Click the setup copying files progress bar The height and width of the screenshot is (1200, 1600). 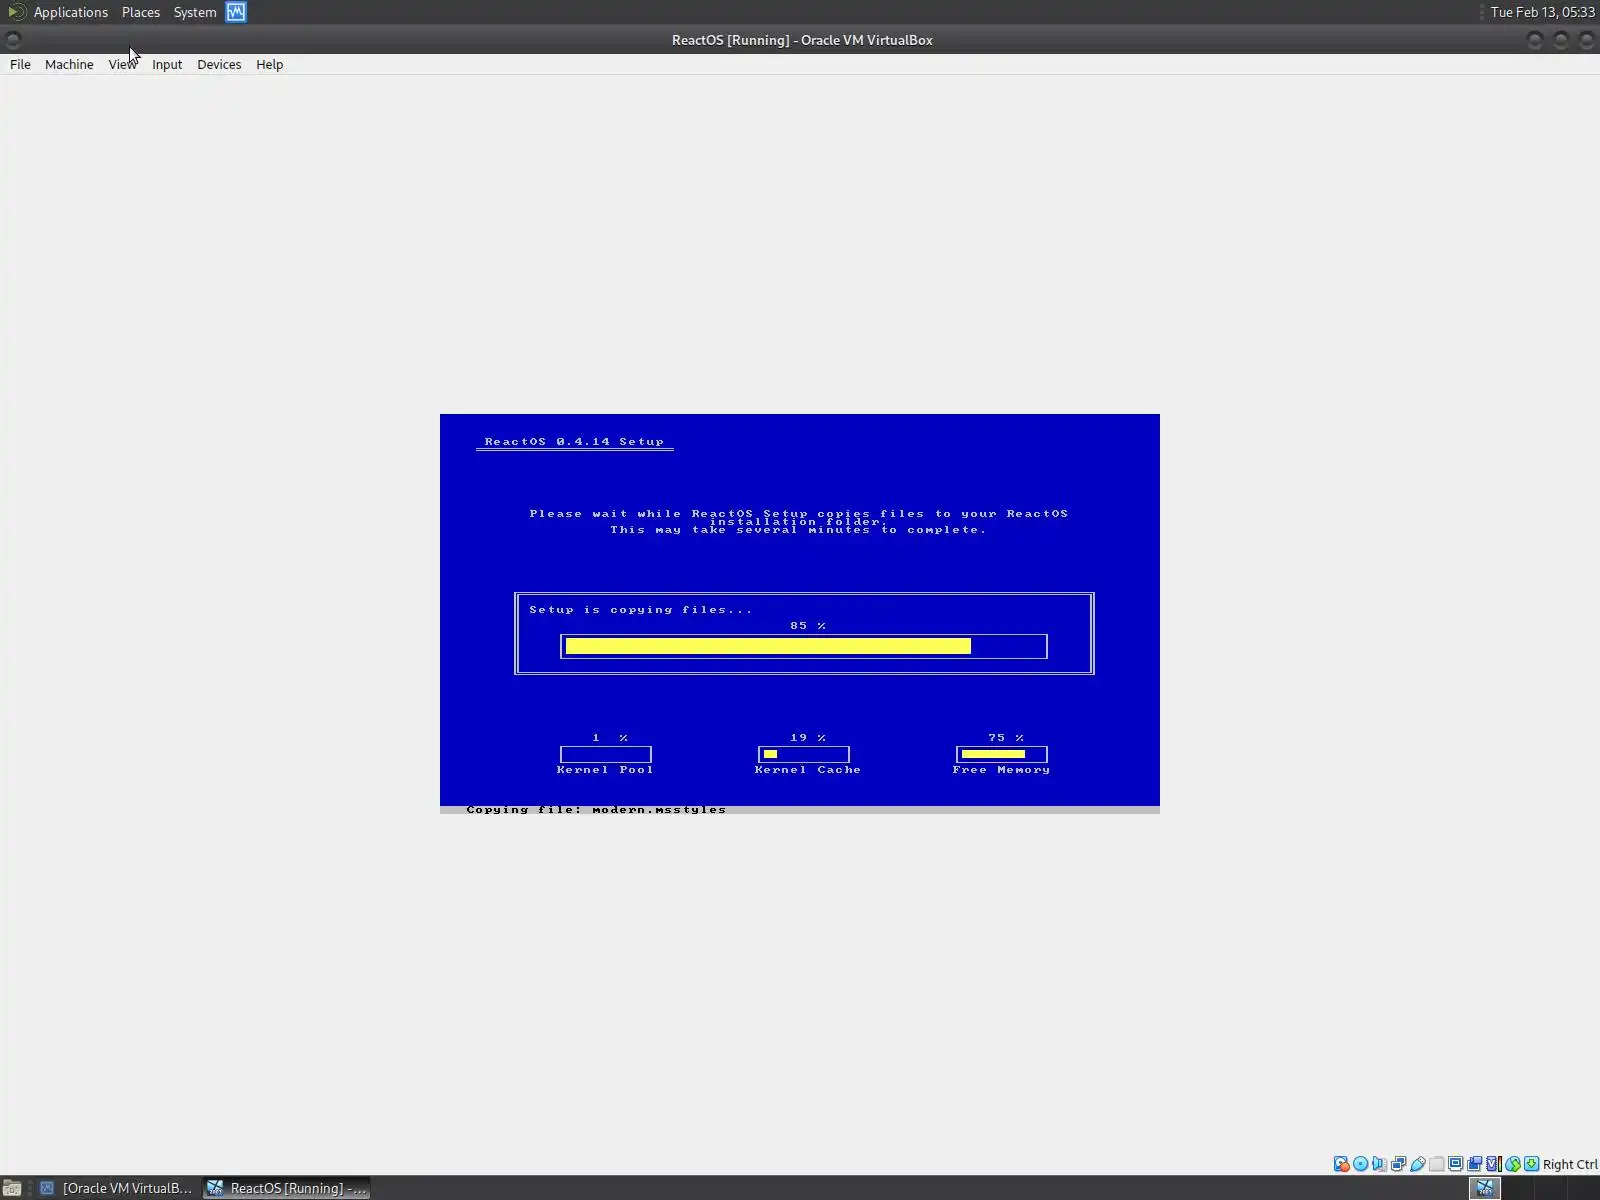click(804, 646)
